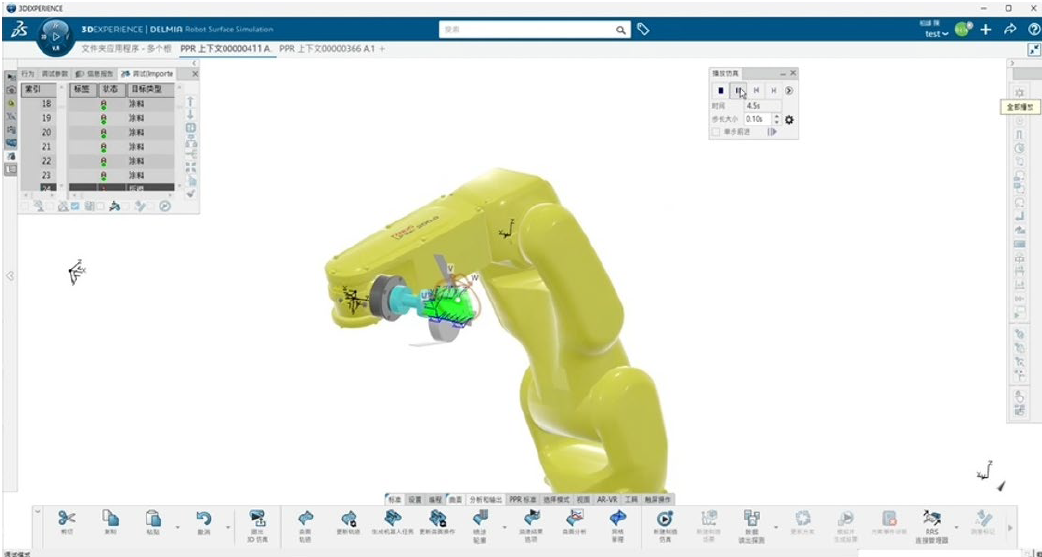Viewport: 1042px width, 557px height.
Task: Click the step size 0.10s field
Action: [x=758, y=120]
